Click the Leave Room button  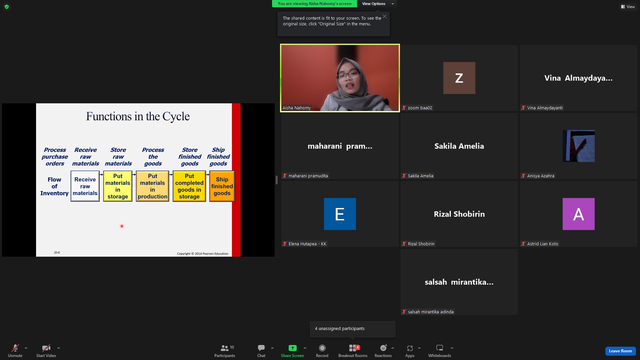click(620, 351)
